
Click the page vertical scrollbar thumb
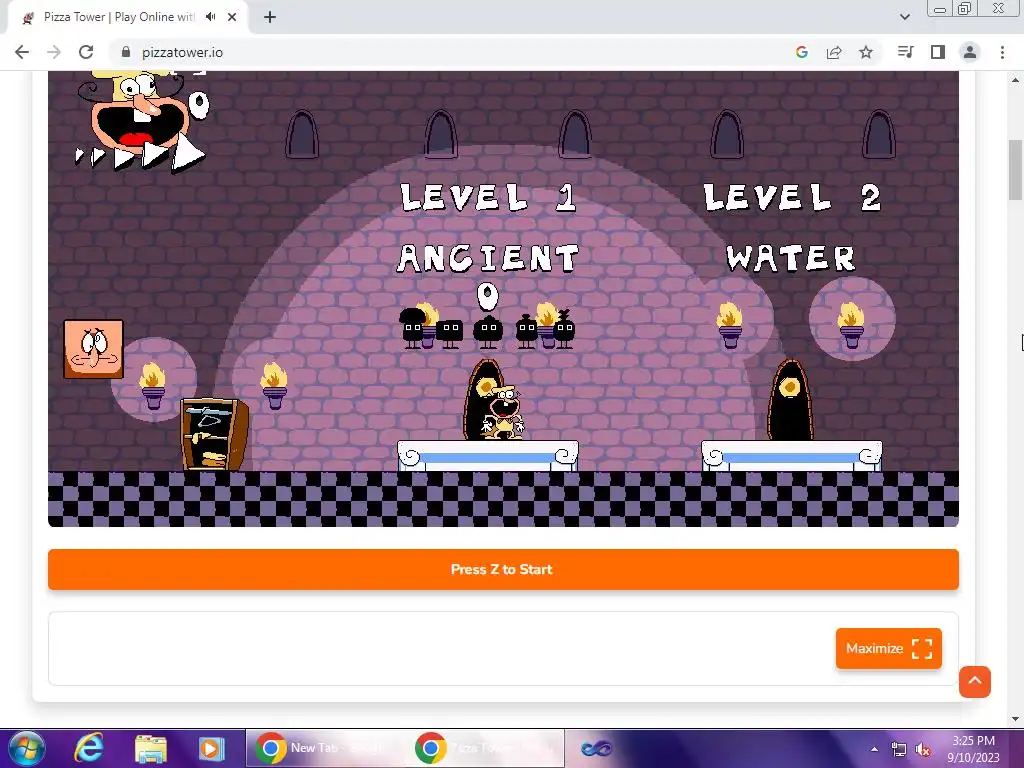point(1015,170)
